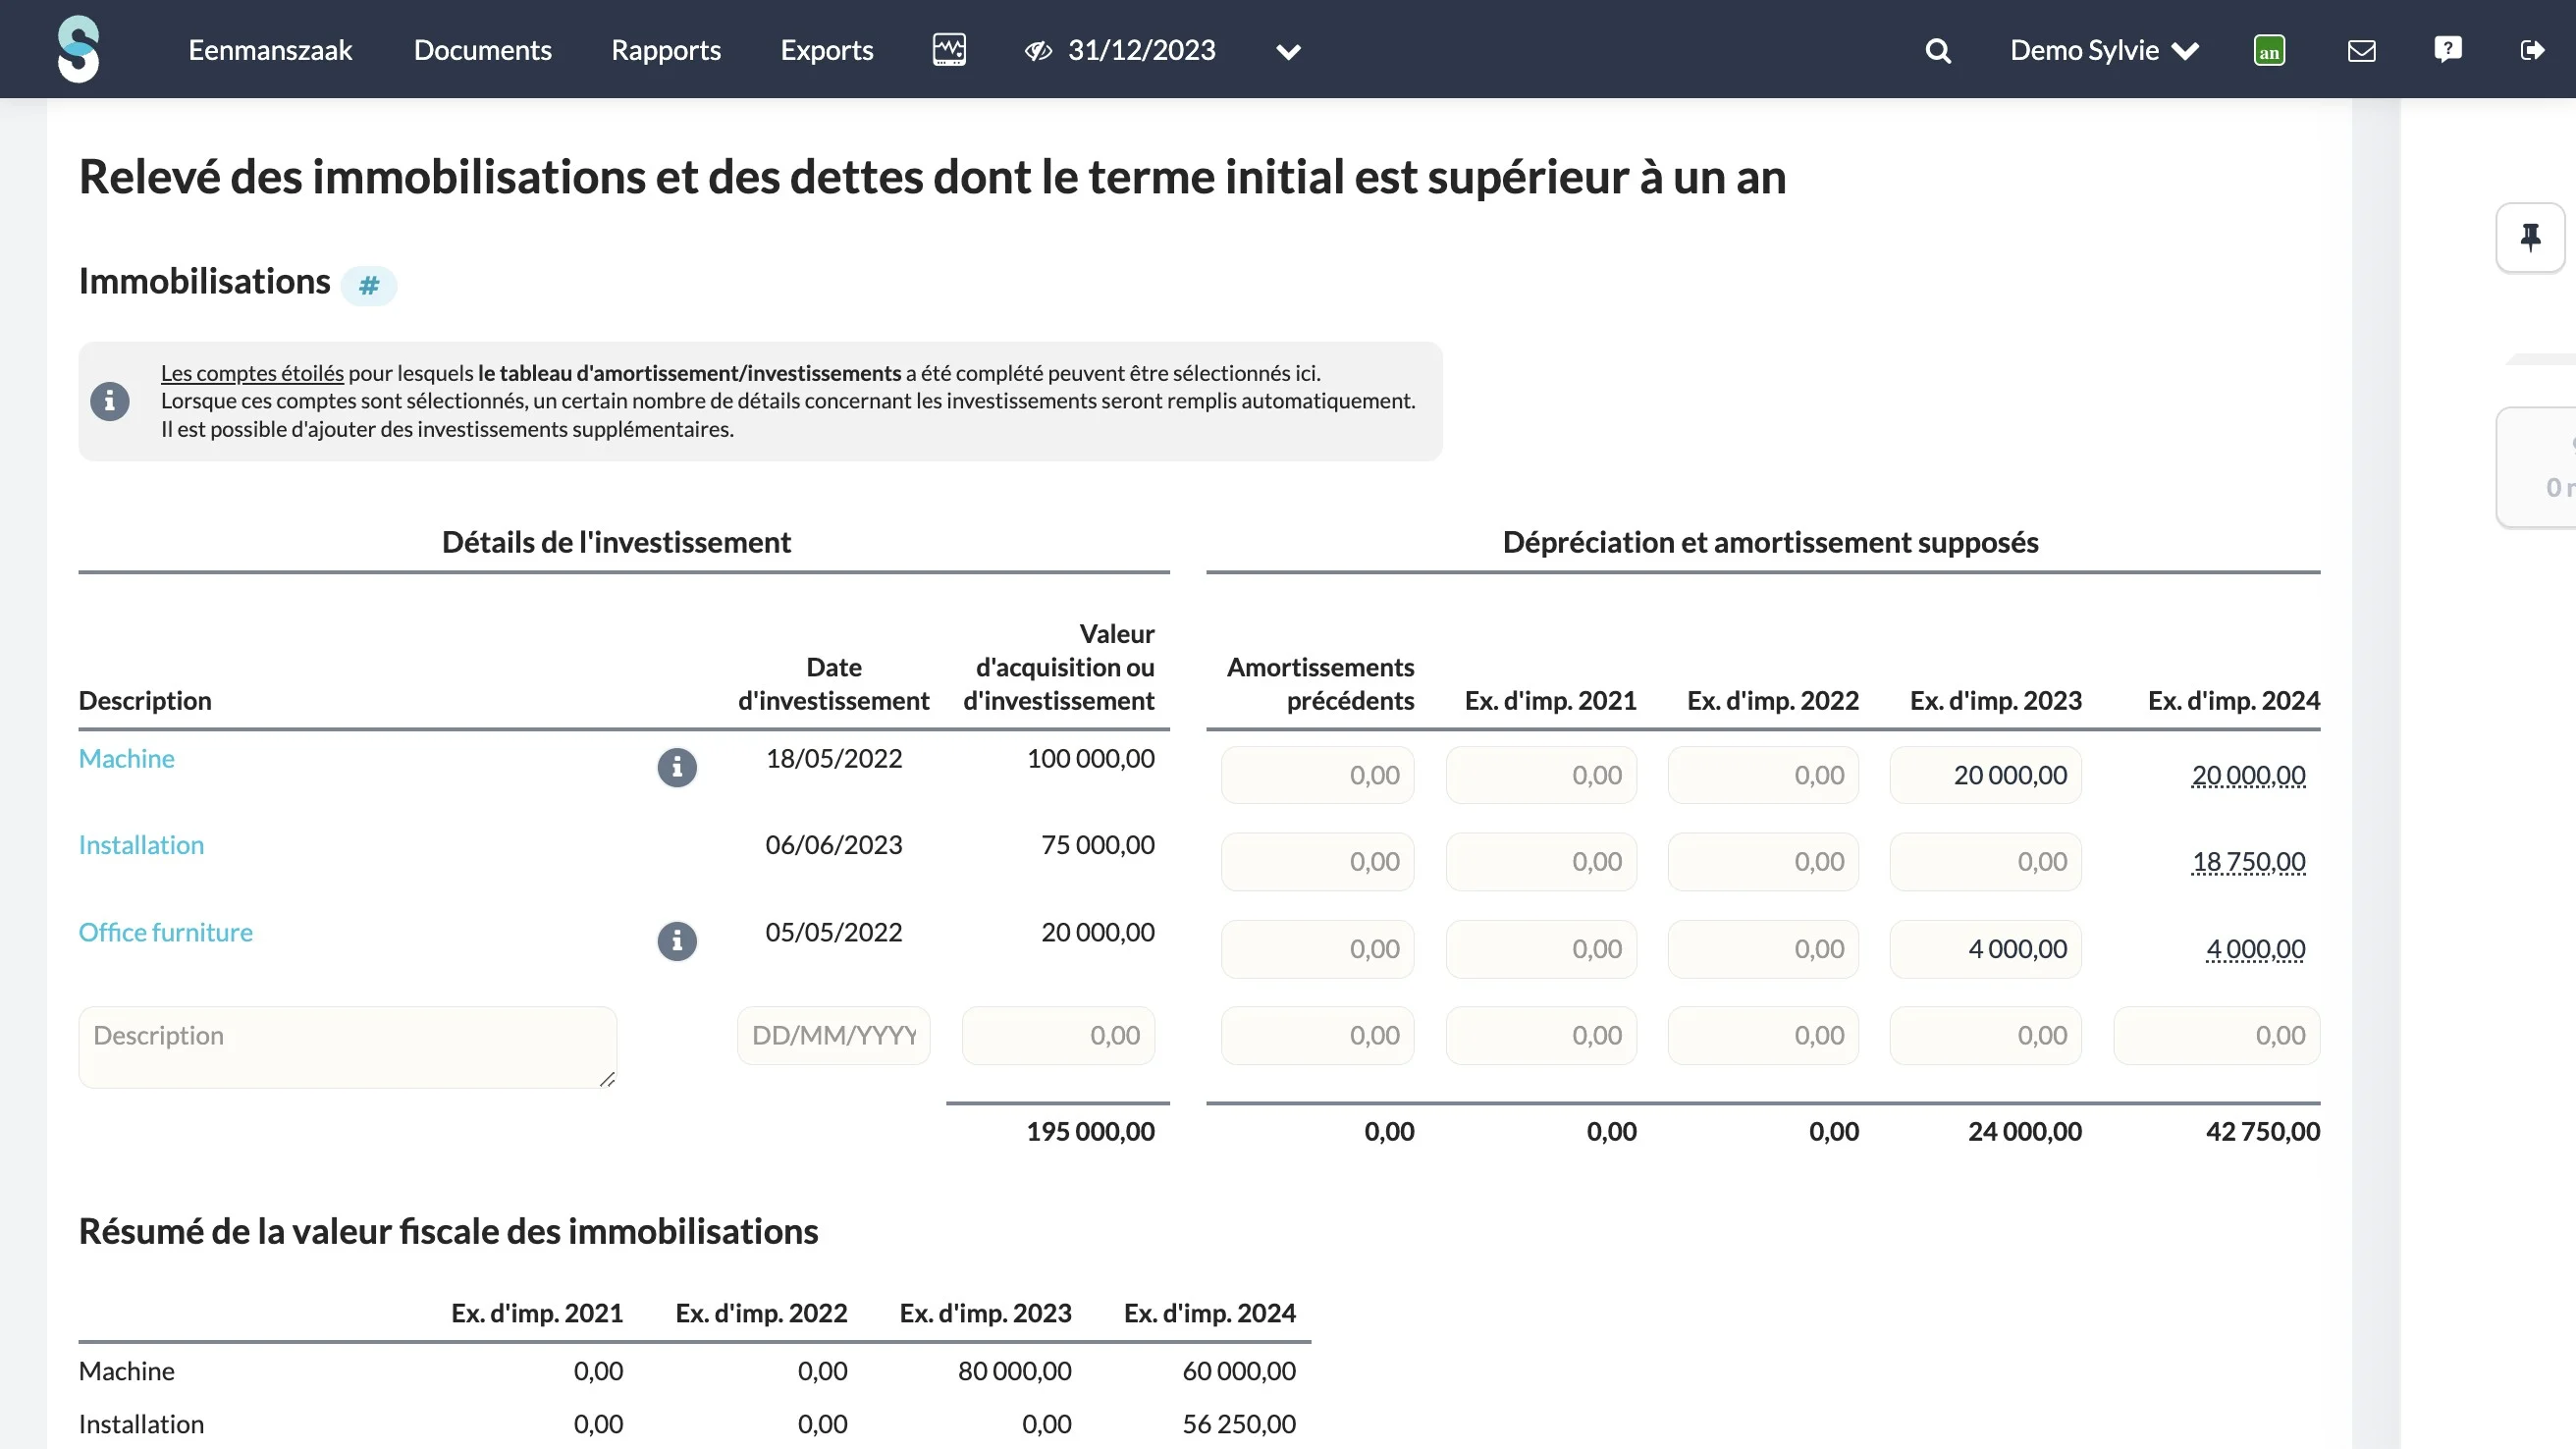Image resolution: width=2576 pixels, height=1449 pixels.
Task: Click Installation's Ex. d'imp. 2023 field
Action: pyautogui.click(x=1985, y=862)
